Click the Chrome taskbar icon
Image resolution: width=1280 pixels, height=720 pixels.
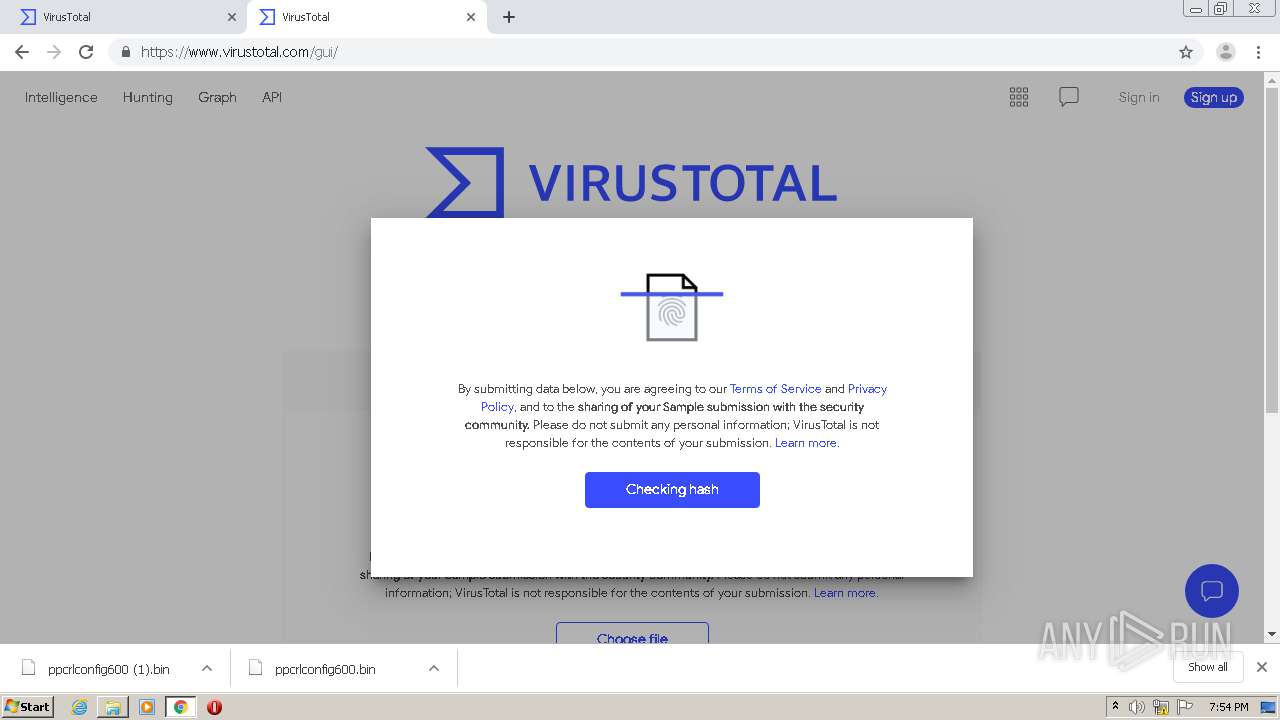tap(180, 707)
